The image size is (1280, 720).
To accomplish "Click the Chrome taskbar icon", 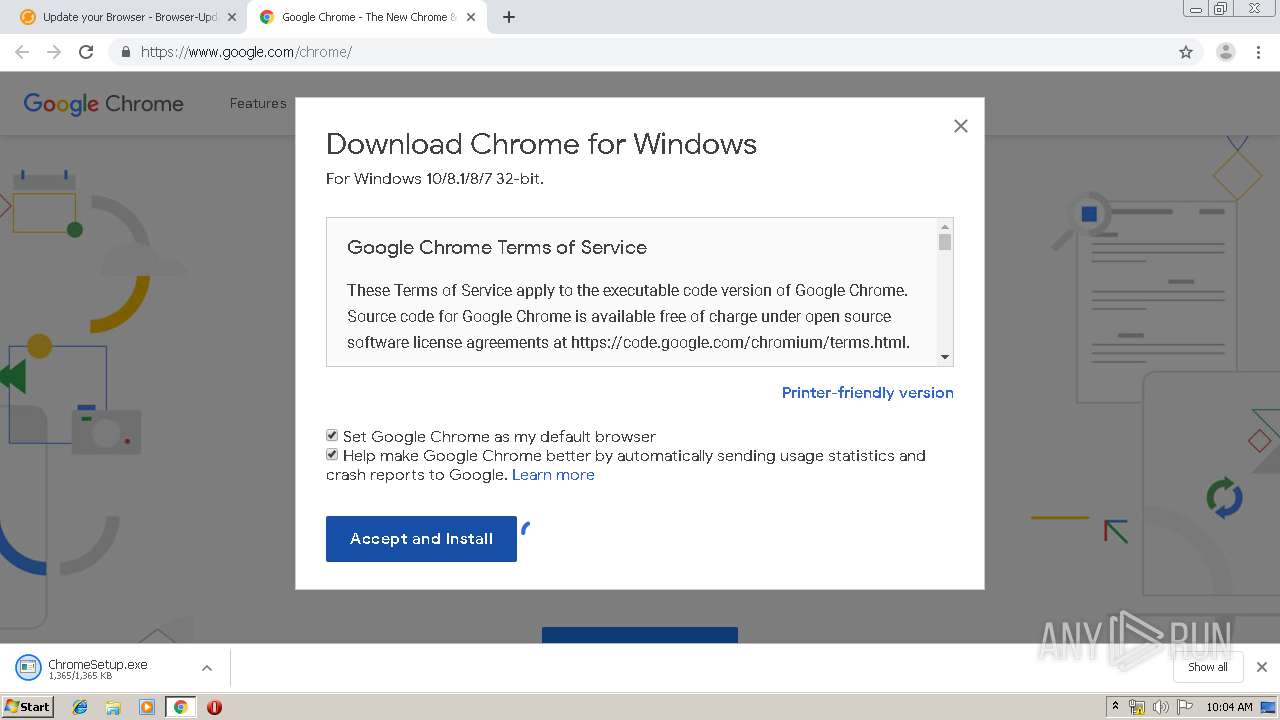I will pyautogui.click(x=180, y=707).
